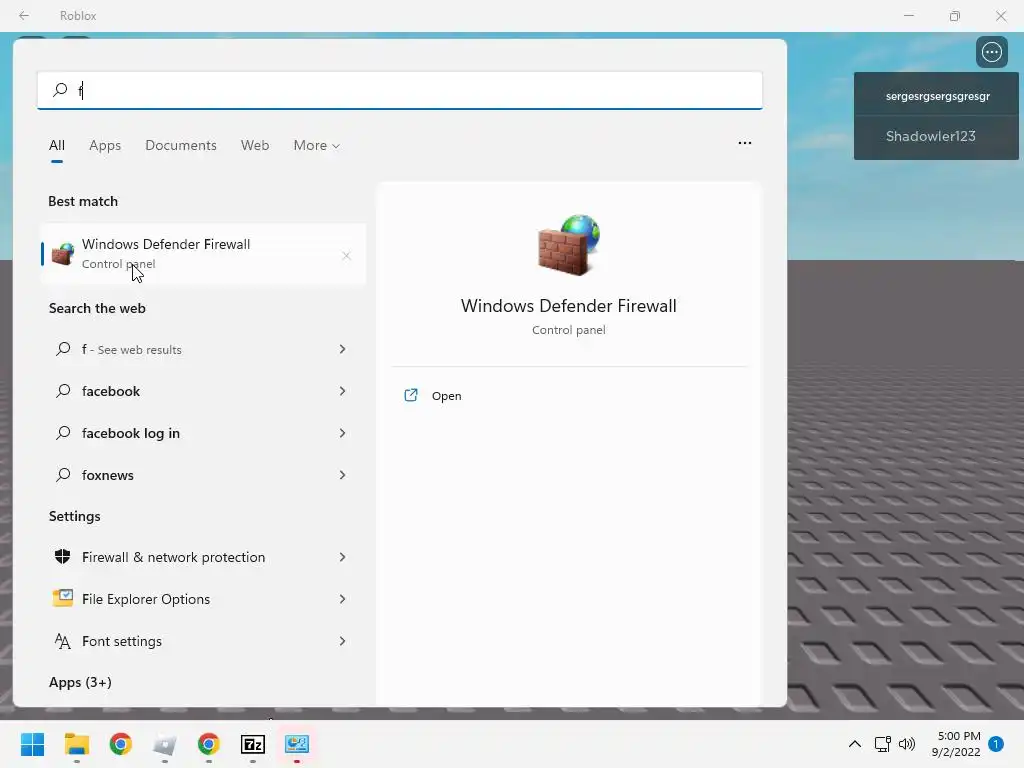Expand the More filter dropdown
Screen dimensions: 1024x768
317,145
